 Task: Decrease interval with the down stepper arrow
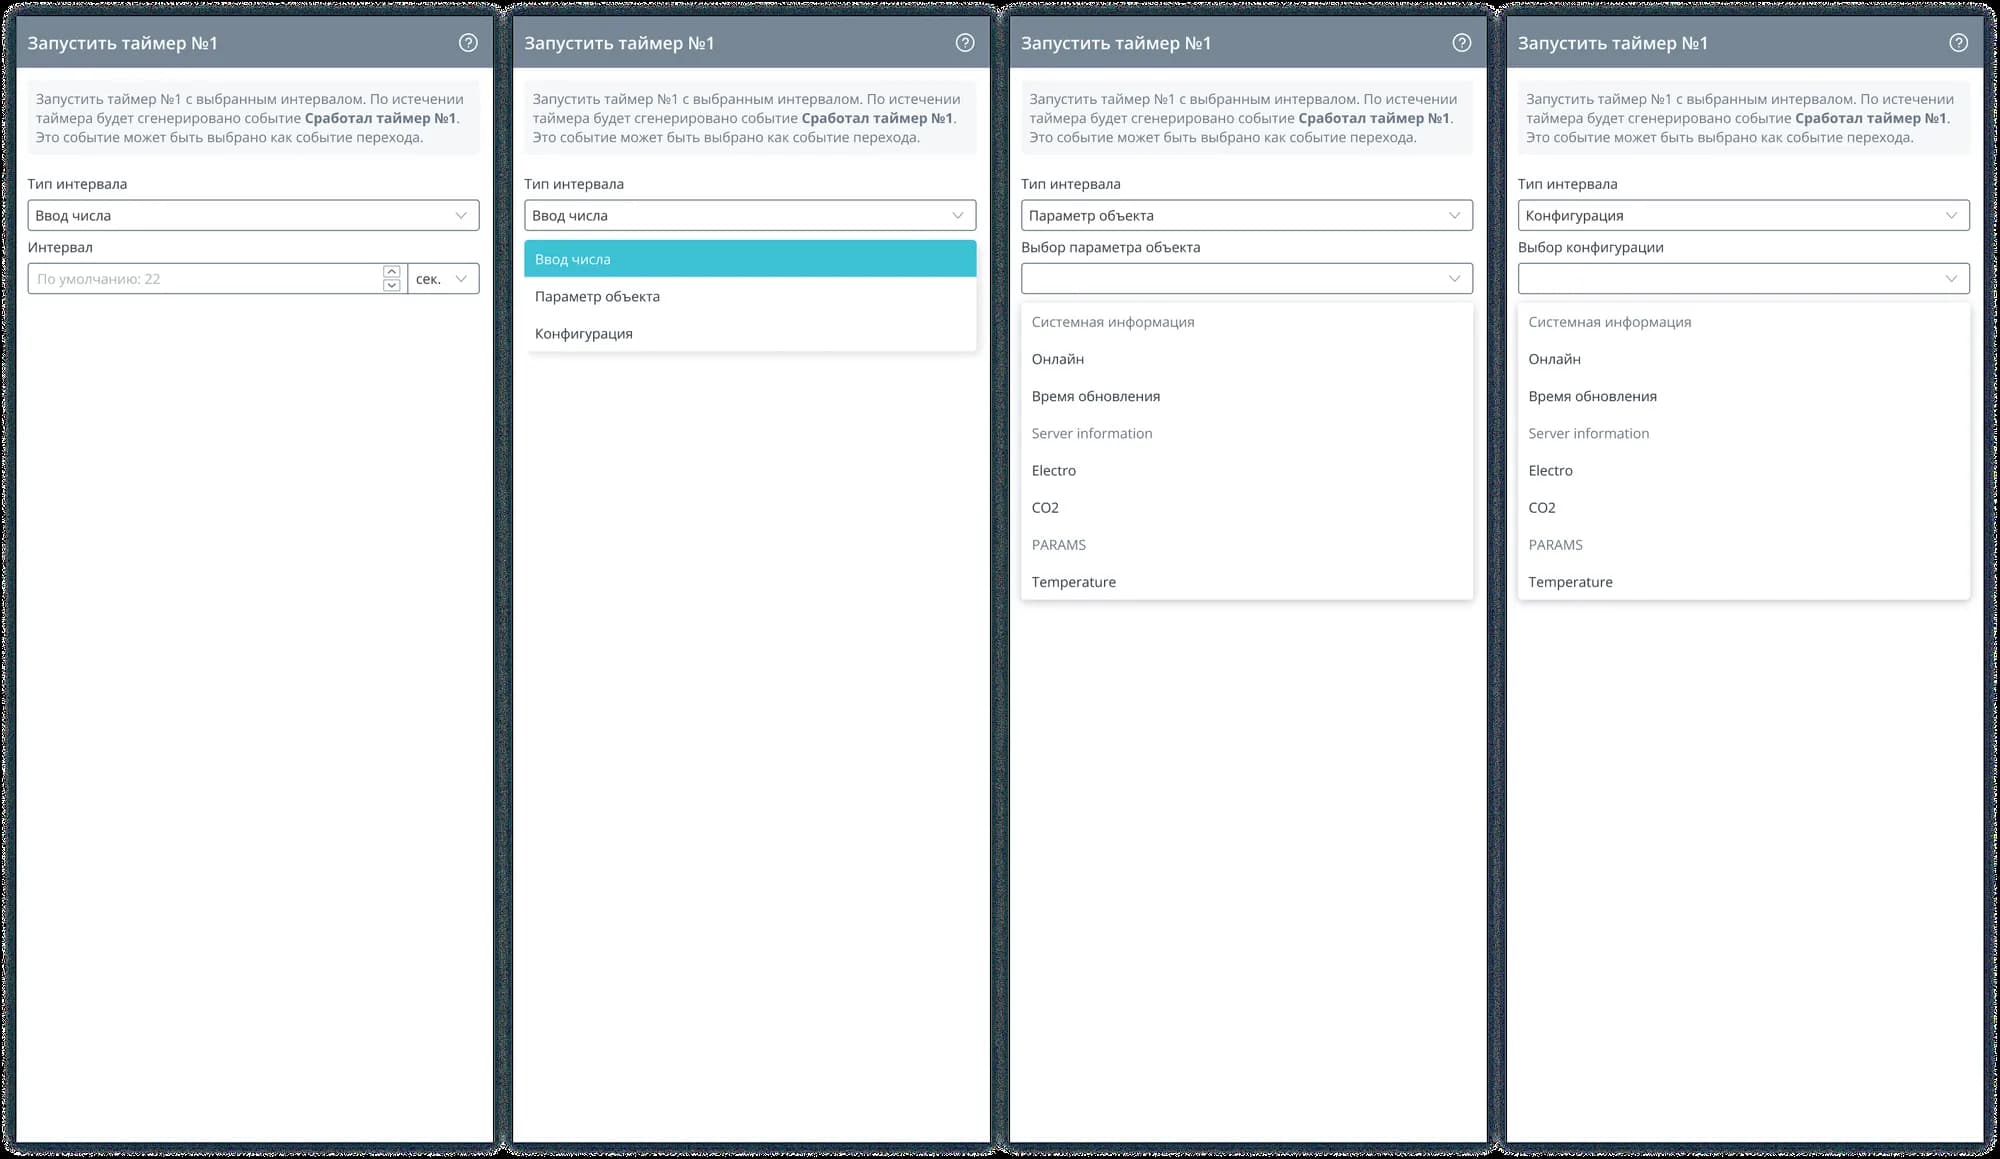point(392,286)
